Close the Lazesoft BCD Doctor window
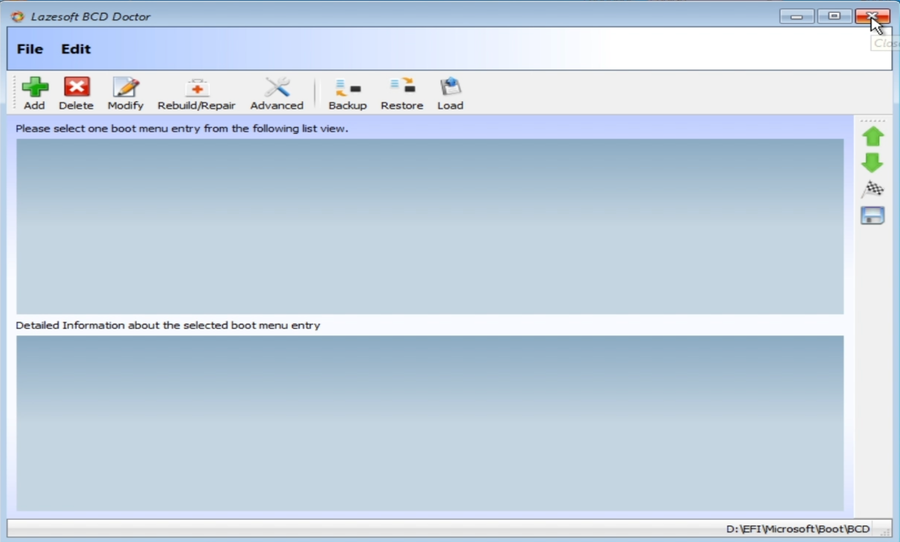 [x=872, y=16]
